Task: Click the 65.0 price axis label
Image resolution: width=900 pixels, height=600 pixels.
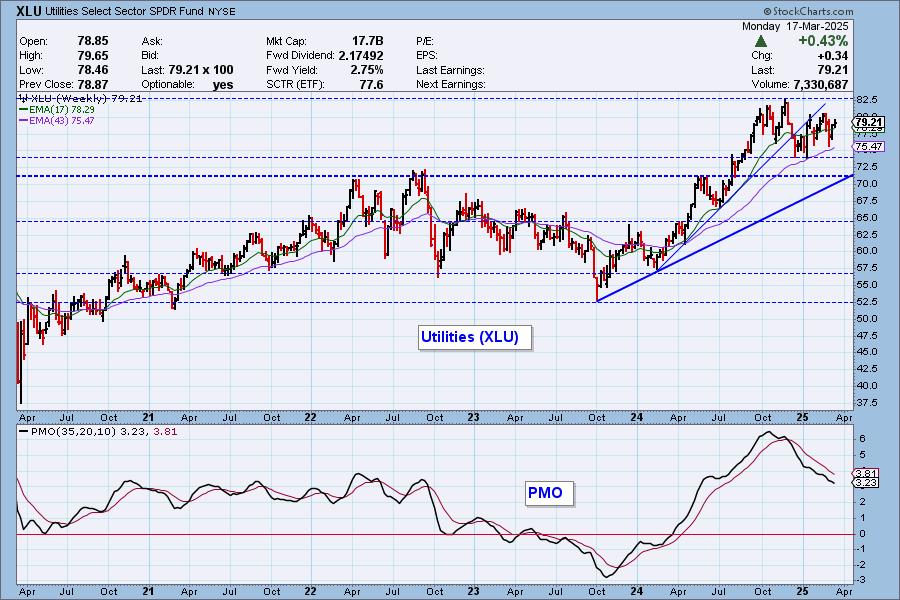Action: point(866,218)
